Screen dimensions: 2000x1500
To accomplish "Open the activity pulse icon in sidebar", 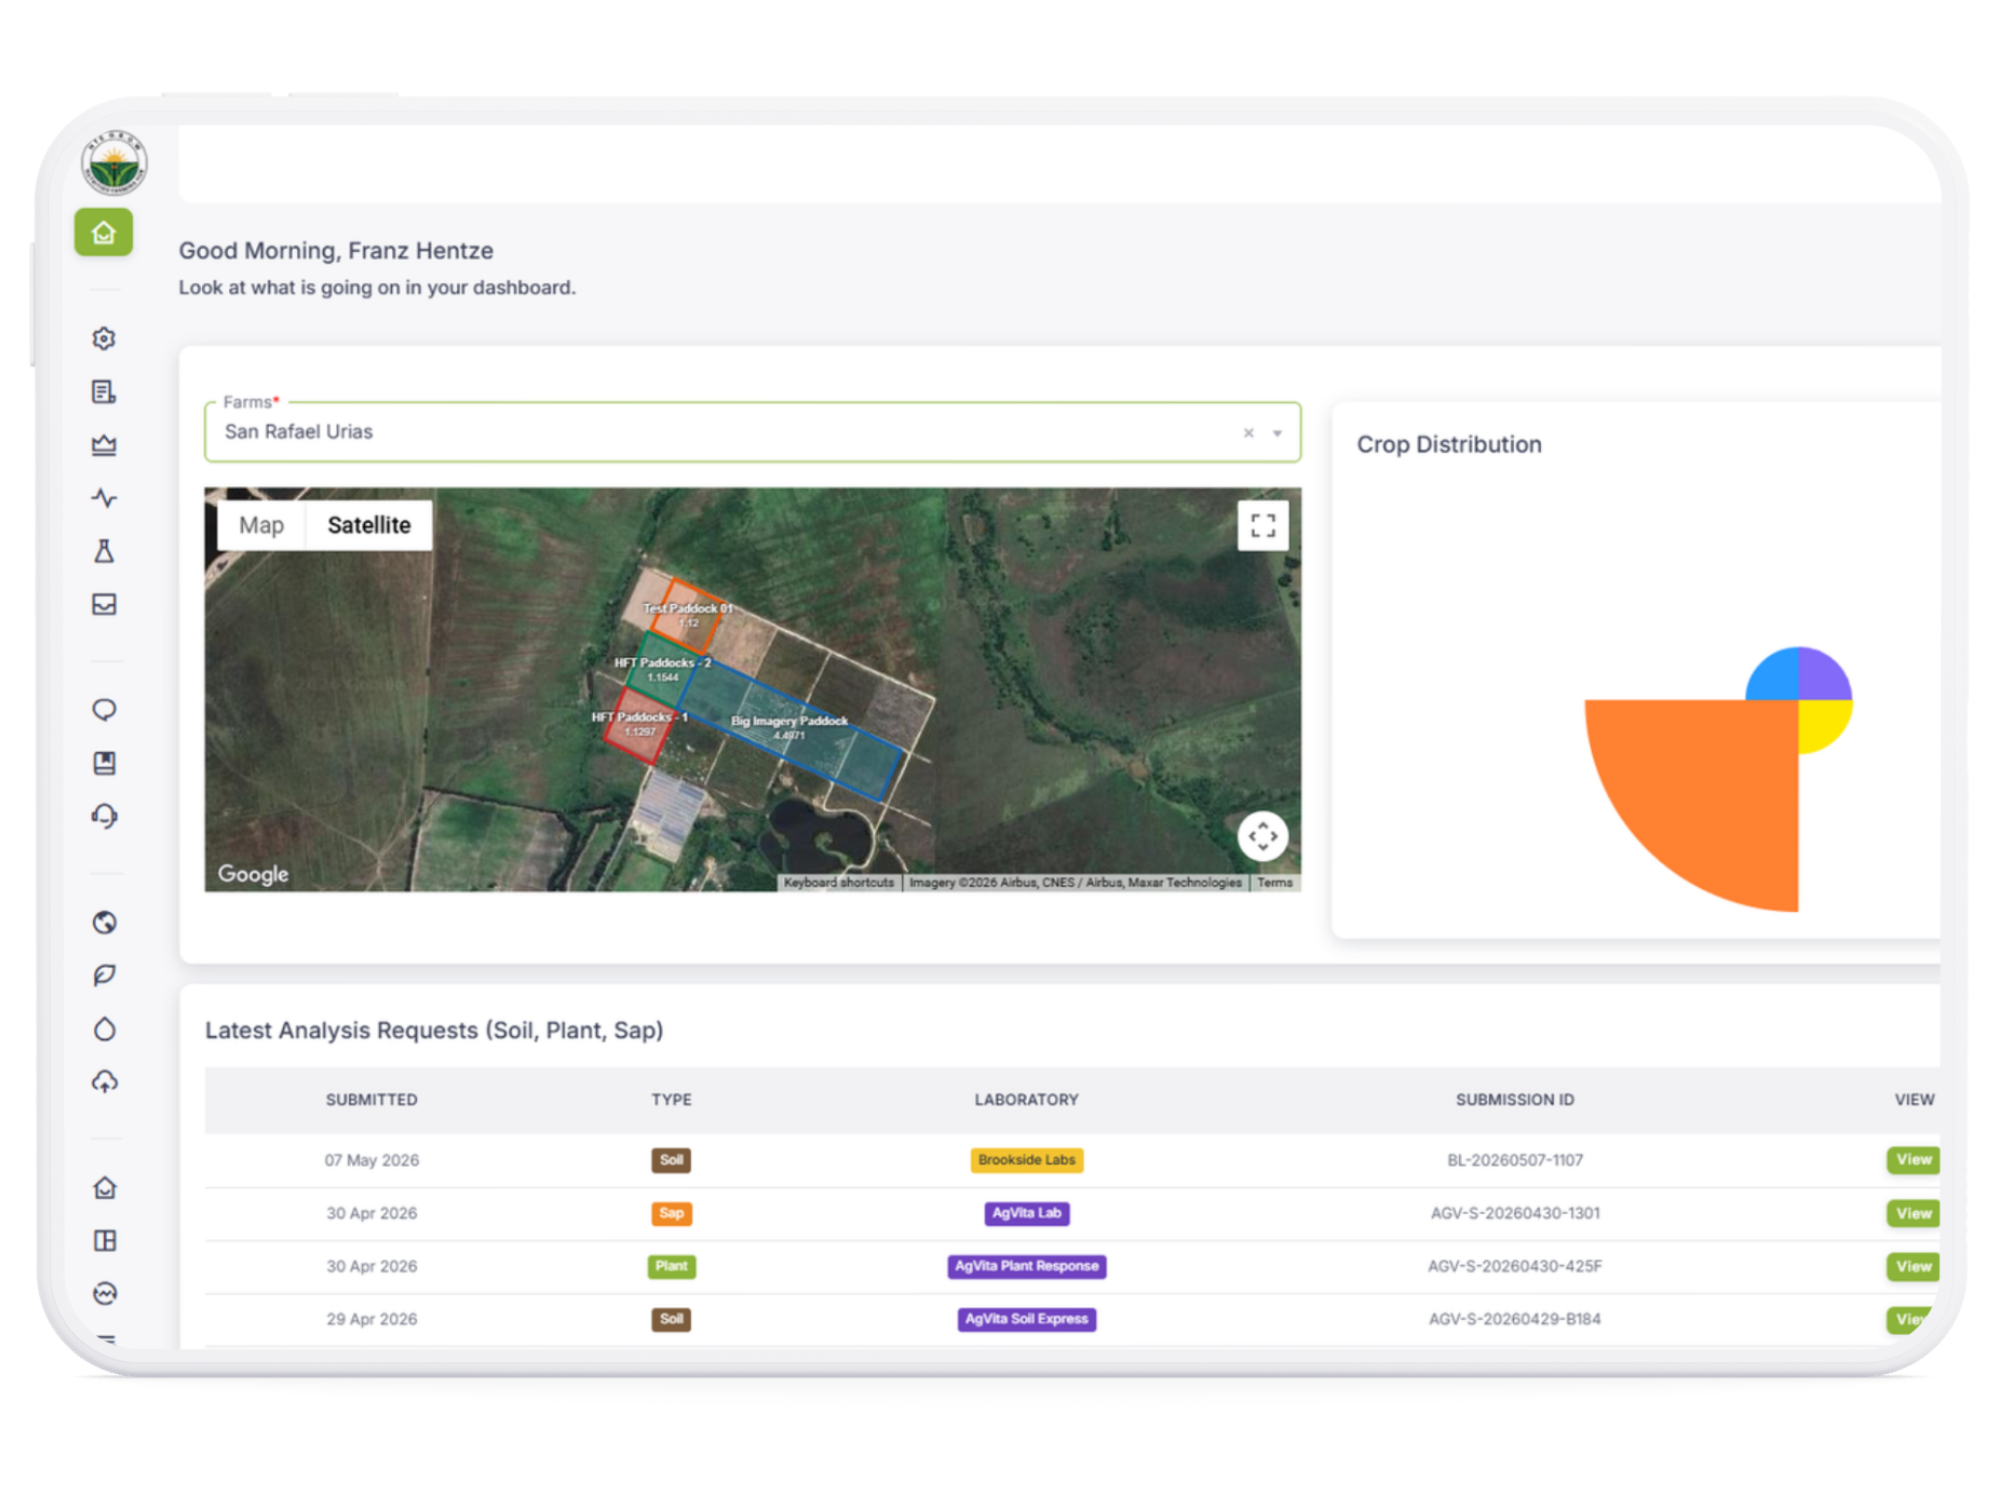I will click(104, 498).
